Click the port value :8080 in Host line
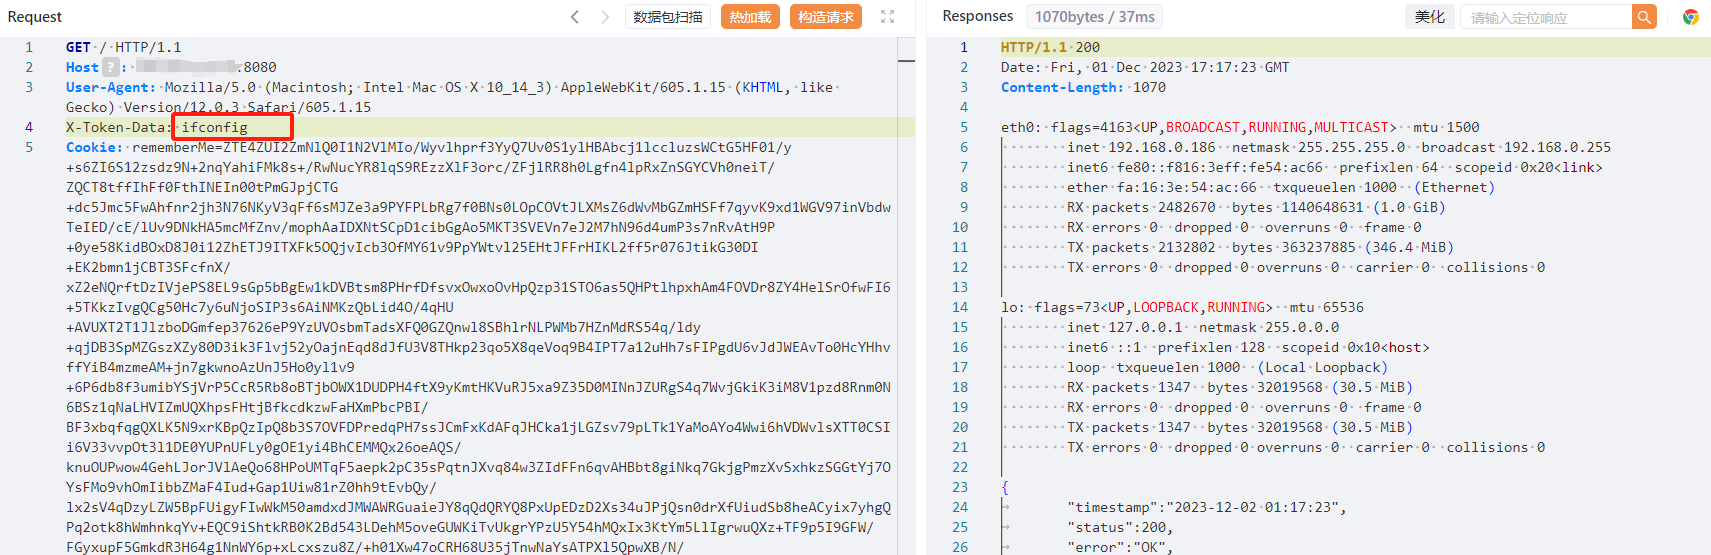Screen dimensions: 1711x555 [257, 67]
